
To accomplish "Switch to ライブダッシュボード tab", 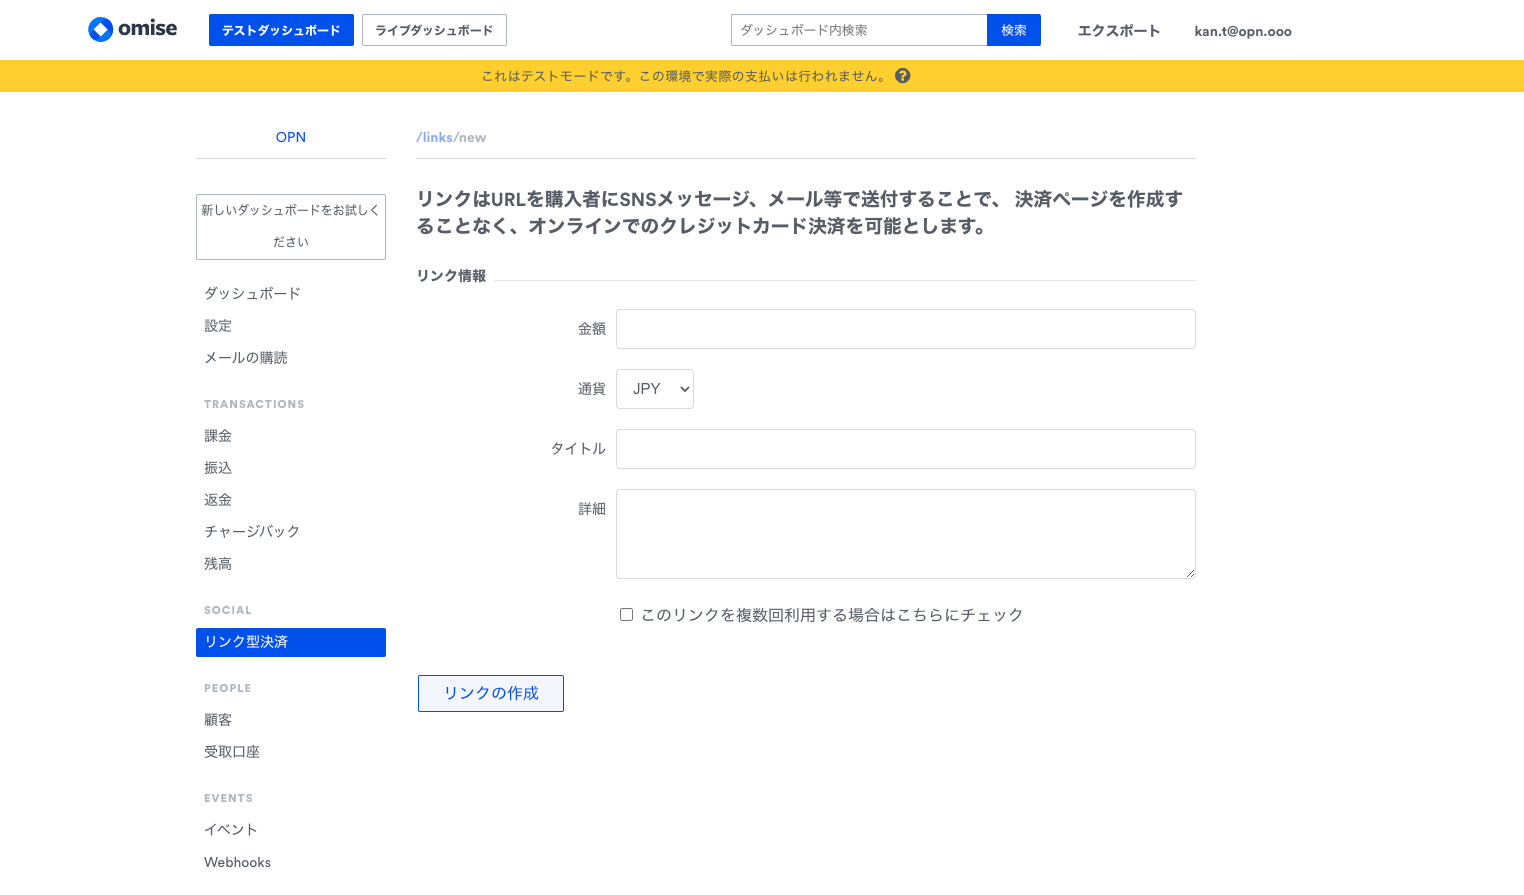I will click(x=434, y=30).
